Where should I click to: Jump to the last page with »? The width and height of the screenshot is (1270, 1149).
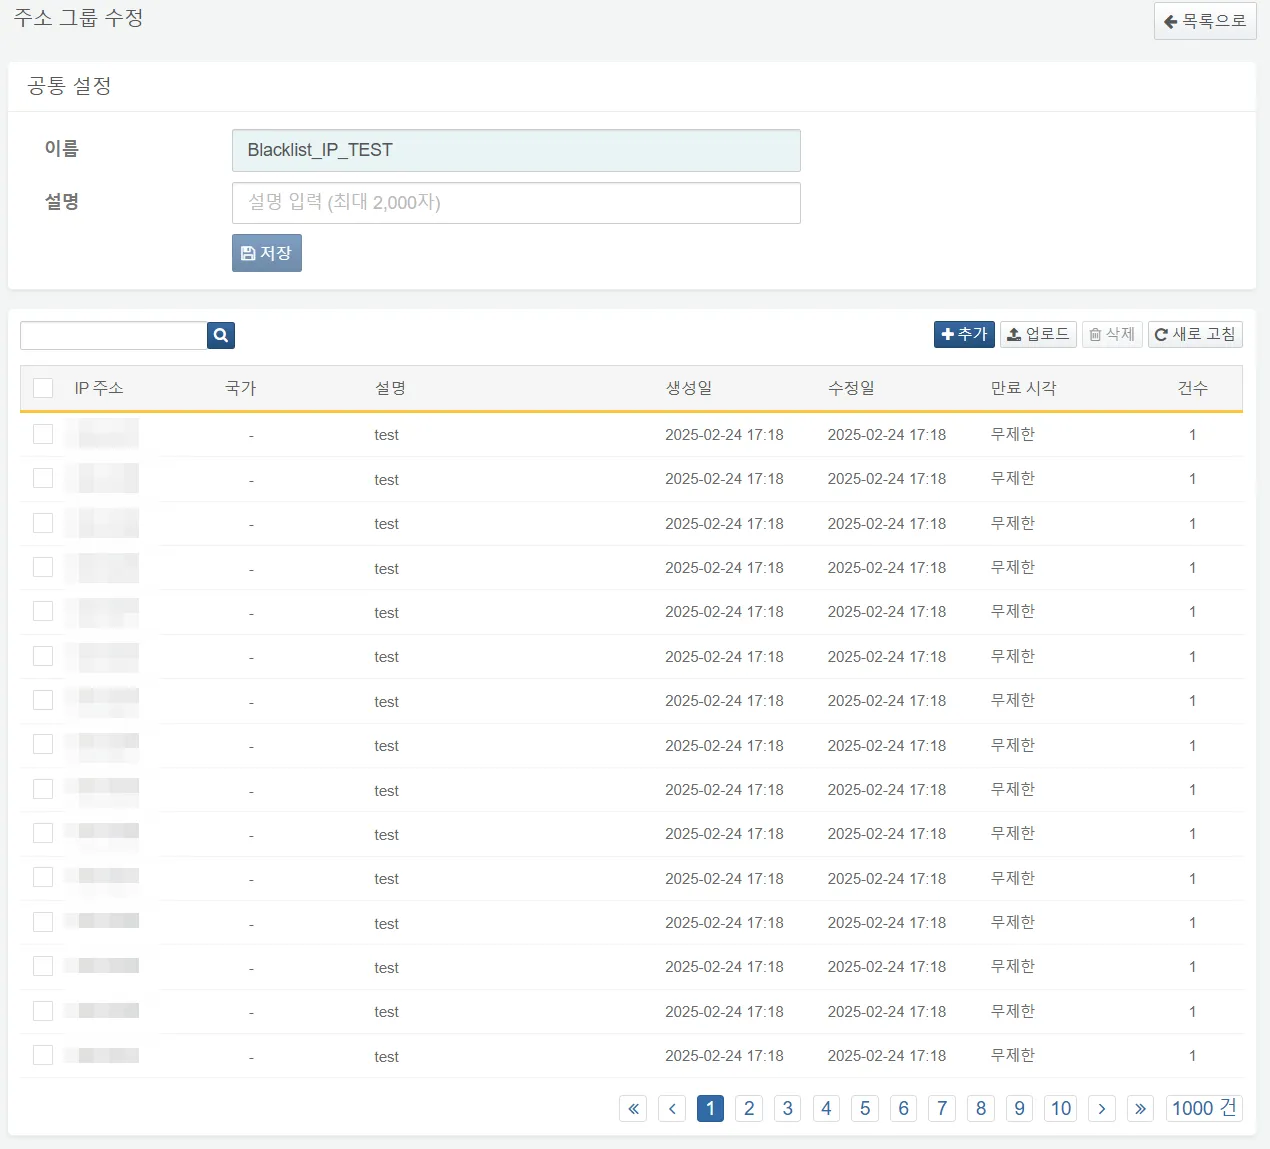point(1140,1108)
